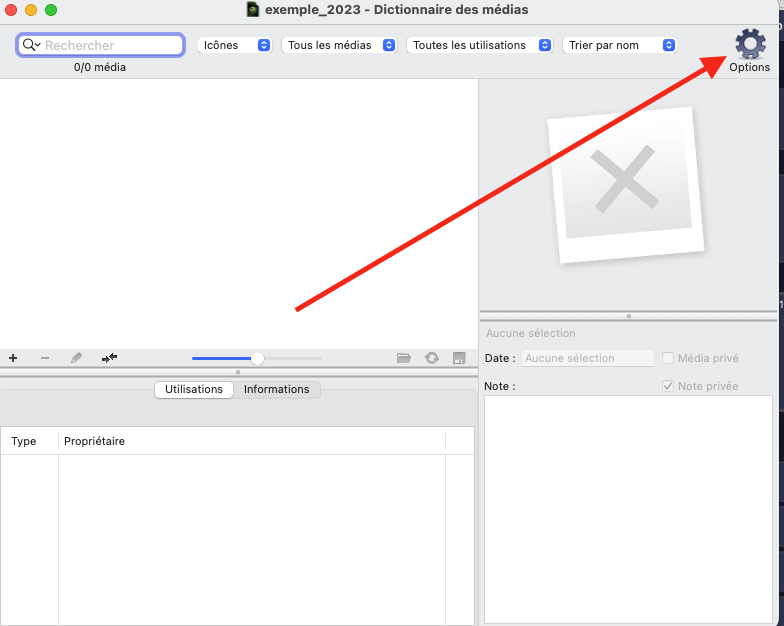The width and height of the screenshot is (784, 626).
Task: Click the floppy disk save icon
Action: click(459, 358)
